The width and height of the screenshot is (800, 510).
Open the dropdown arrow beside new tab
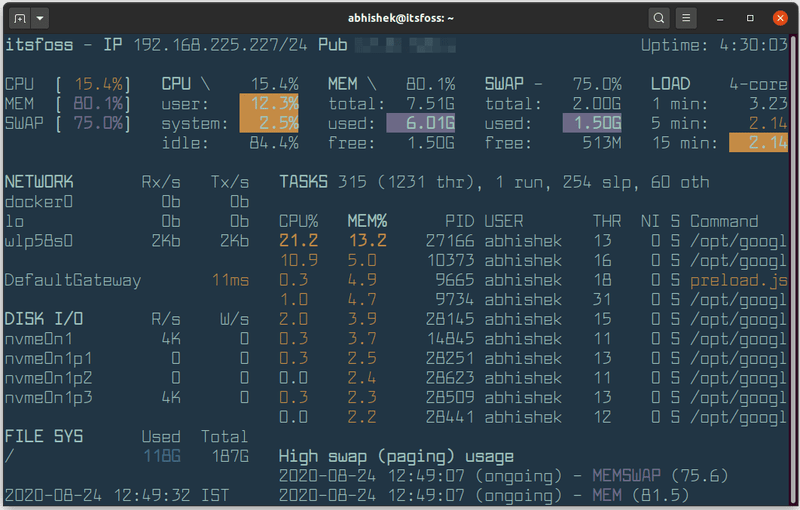click(40, 18)
